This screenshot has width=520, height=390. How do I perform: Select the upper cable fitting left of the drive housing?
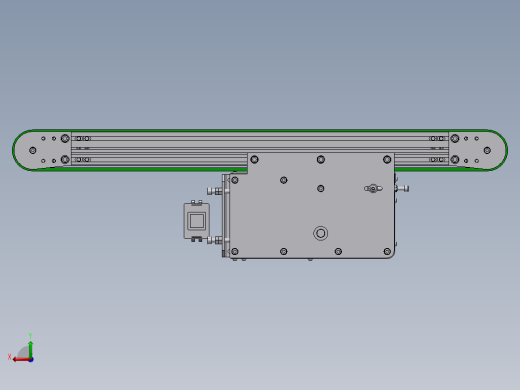click(215, 191)
